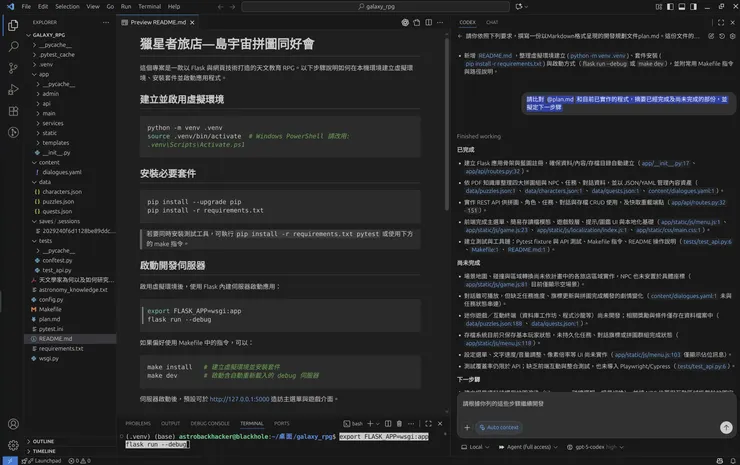This screenshot has height=465, width=740.
Task: Open the Codex icon below Extensions
Action: pos(13,132)
